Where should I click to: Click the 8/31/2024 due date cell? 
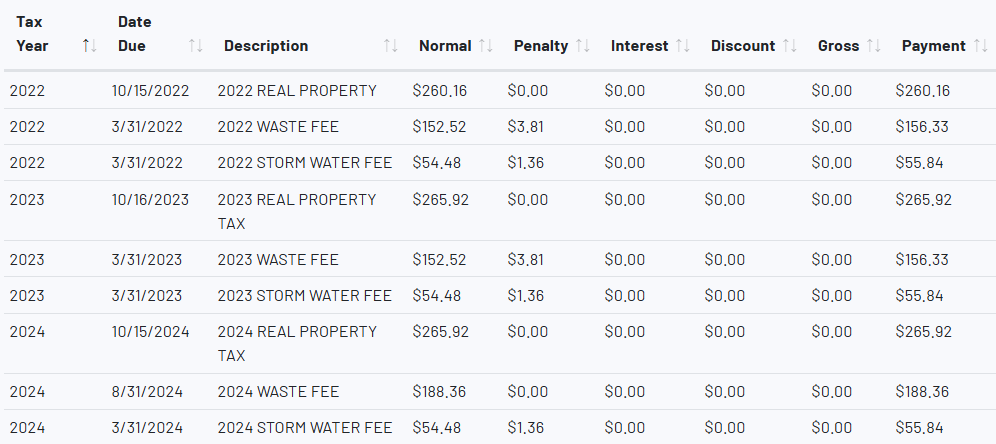[x=147, y=392]
